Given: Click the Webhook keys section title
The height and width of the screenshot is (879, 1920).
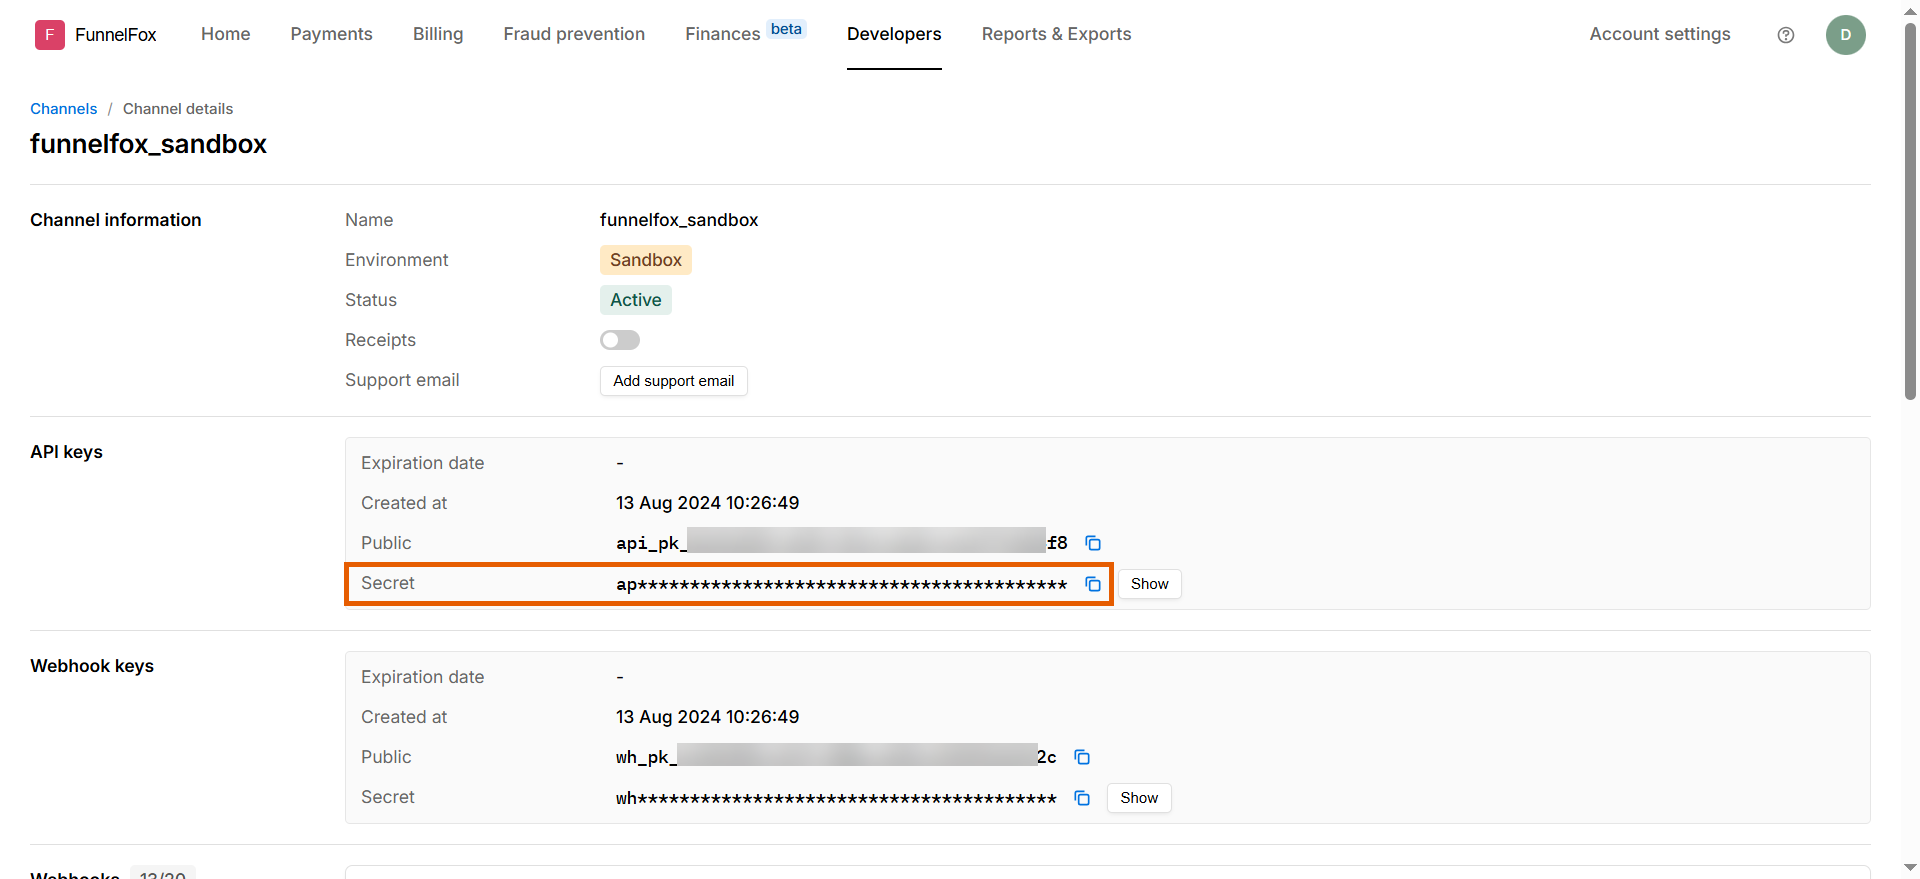Looking at the screenshot, I should 92,666.
